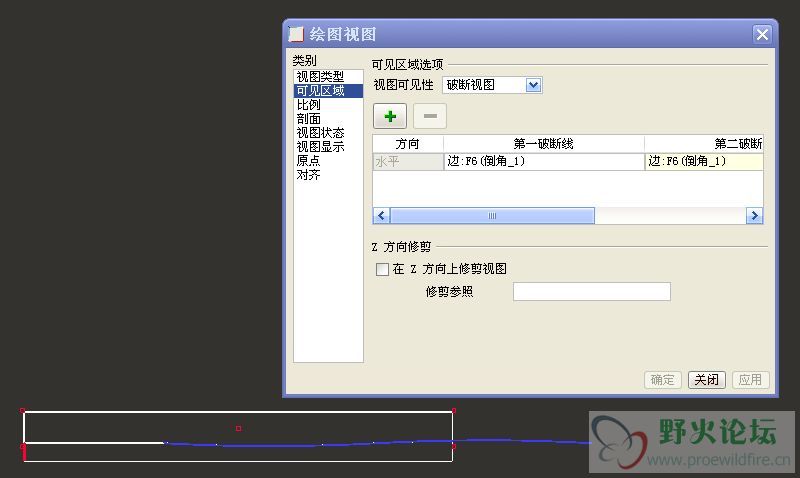The image size is (800, 478).
Task: Add a break with the green plus button
Action: pos(390,116)
